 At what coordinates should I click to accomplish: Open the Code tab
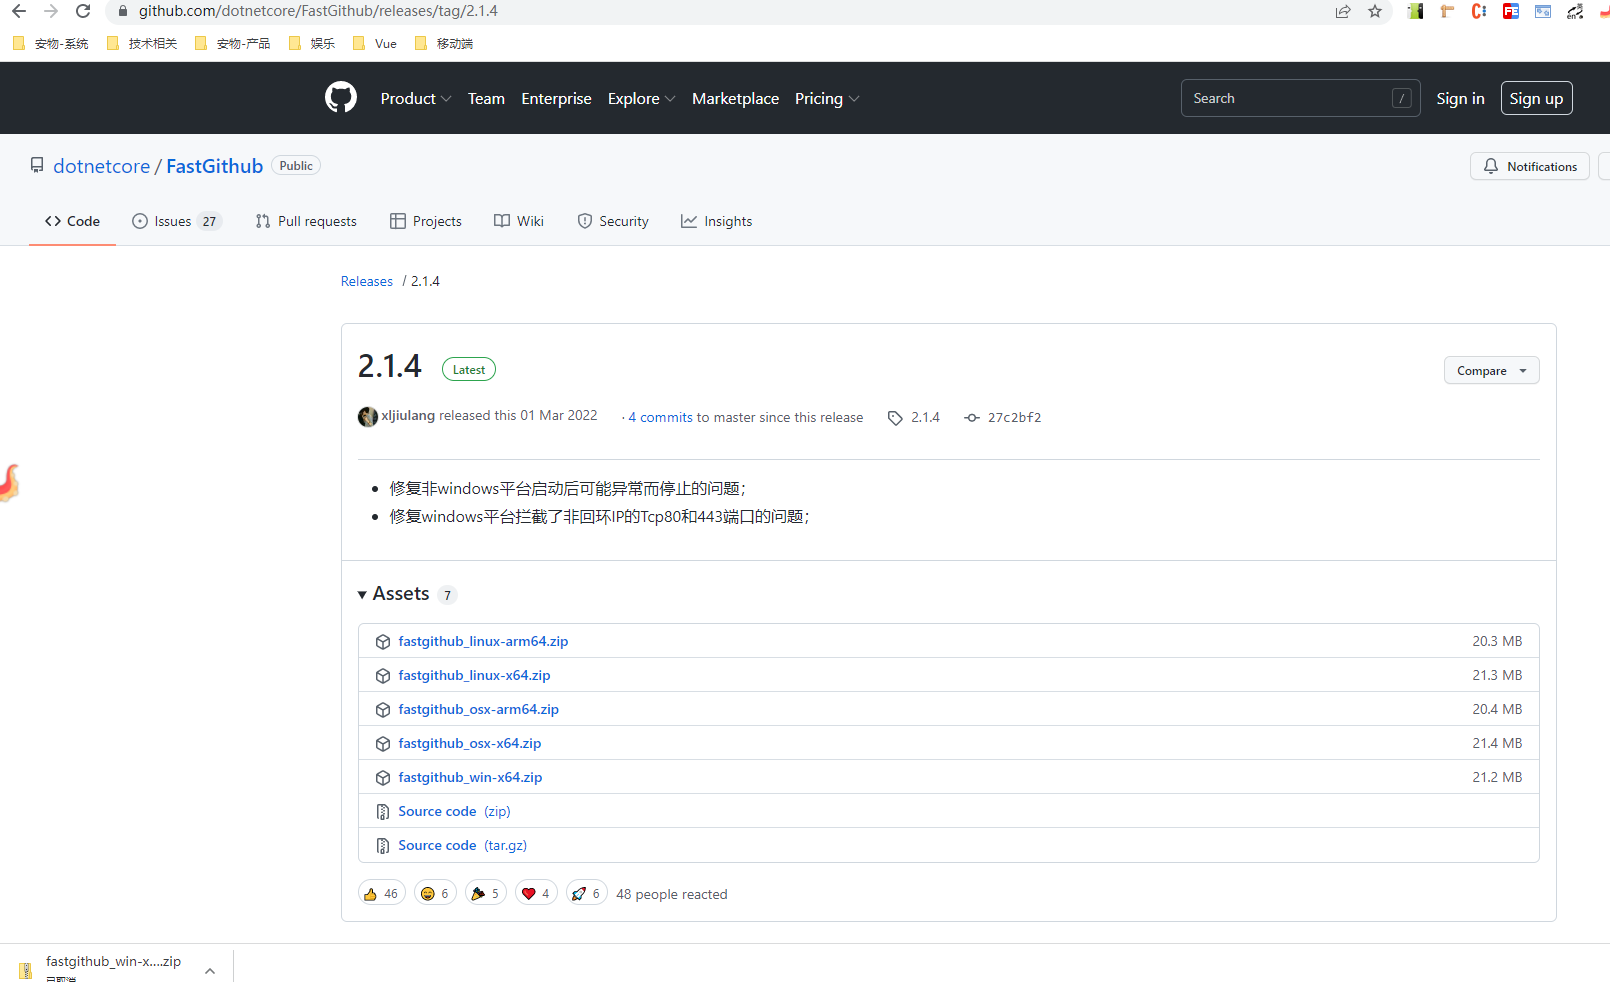pos(72,221)
